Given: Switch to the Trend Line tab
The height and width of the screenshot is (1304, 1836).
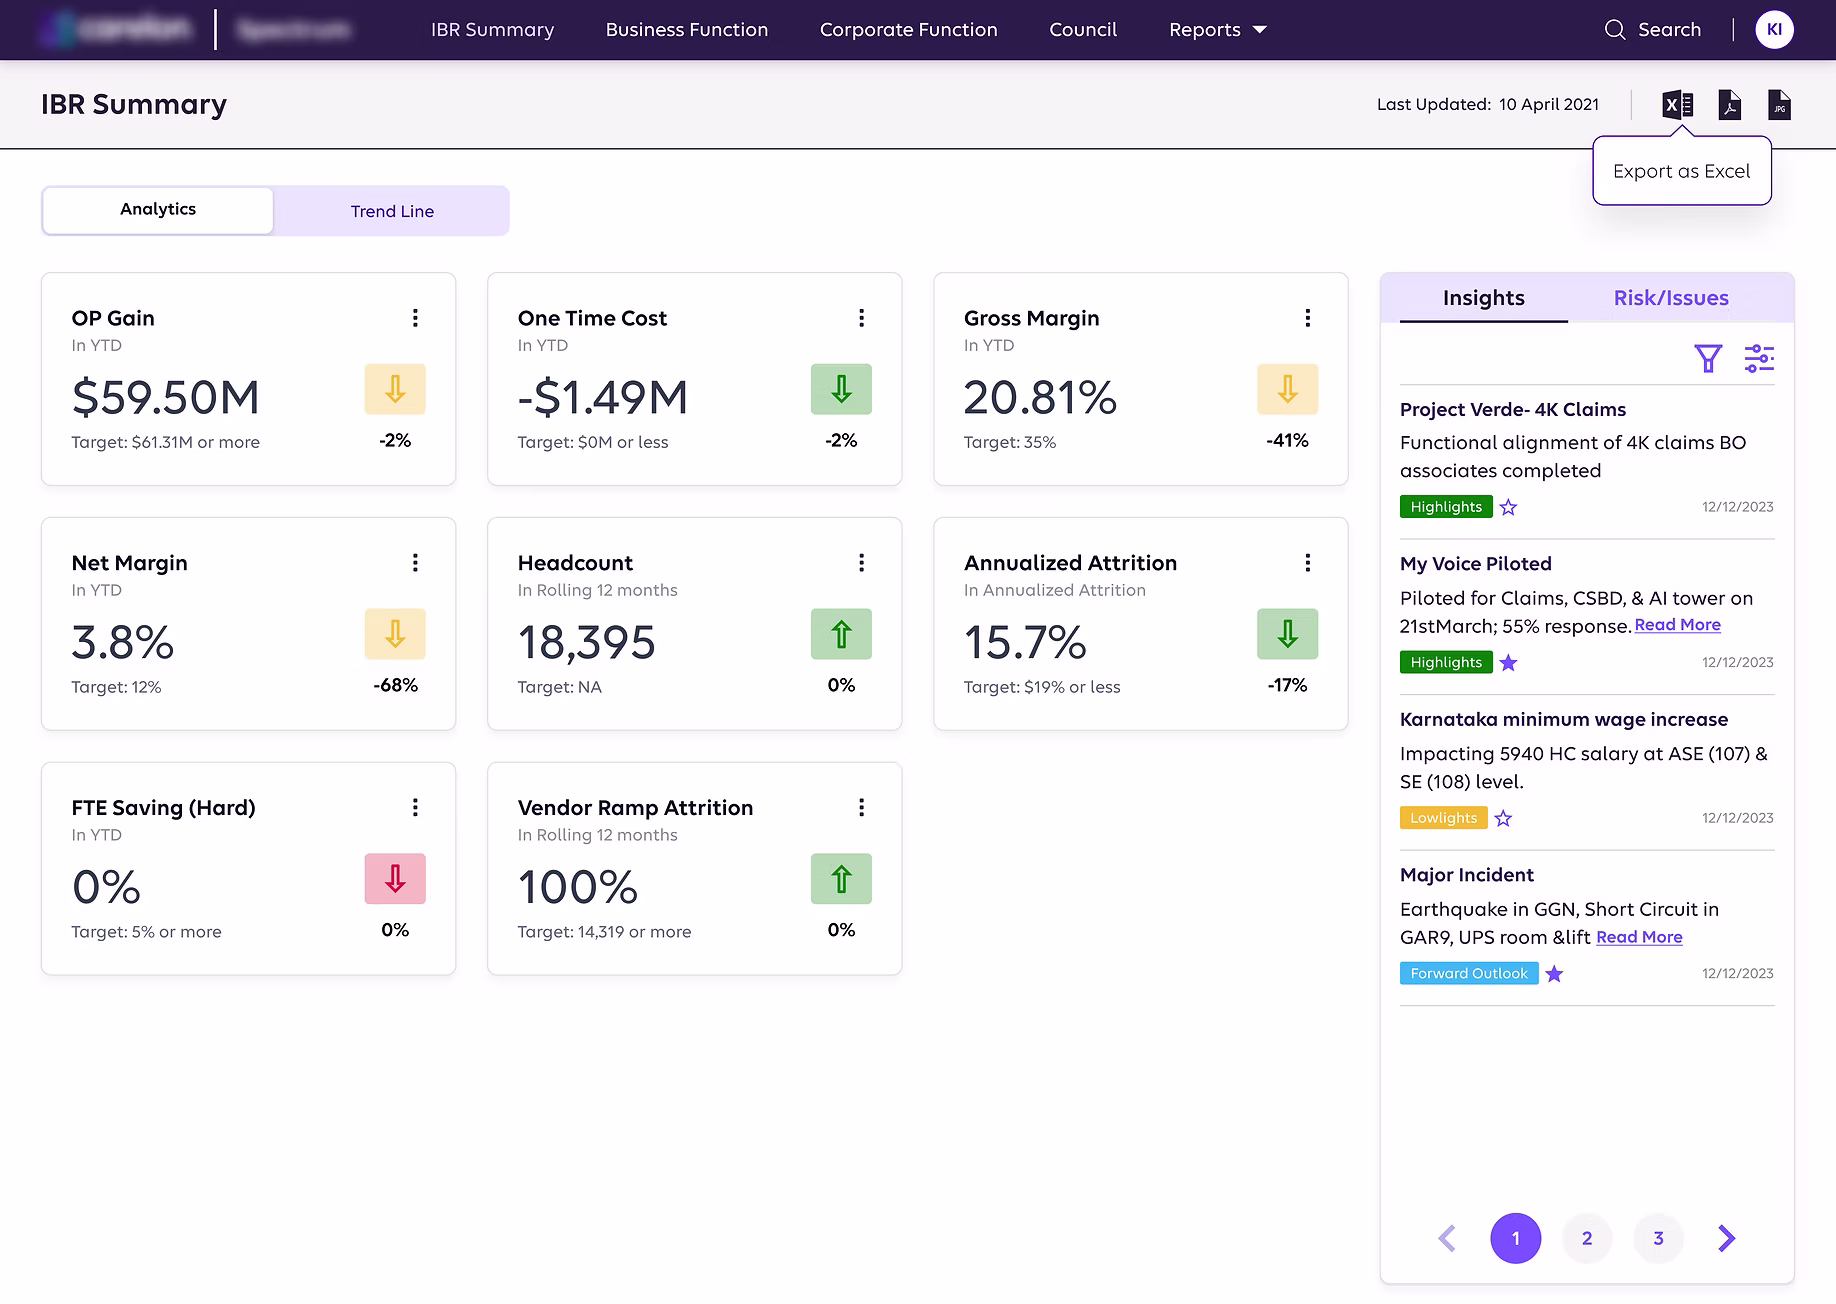Looking at the screenshot, I should 392,211.
